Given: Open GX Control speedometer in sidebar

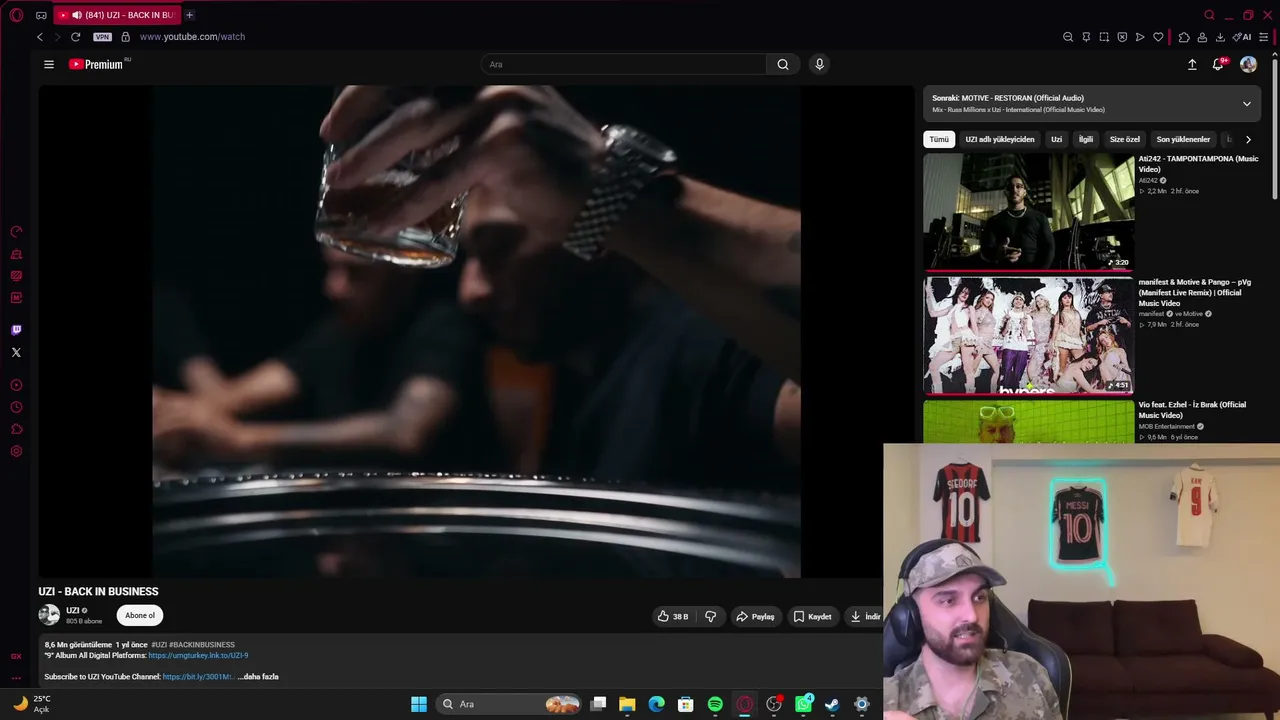Looking at the screenshot, I should point(16,232).
